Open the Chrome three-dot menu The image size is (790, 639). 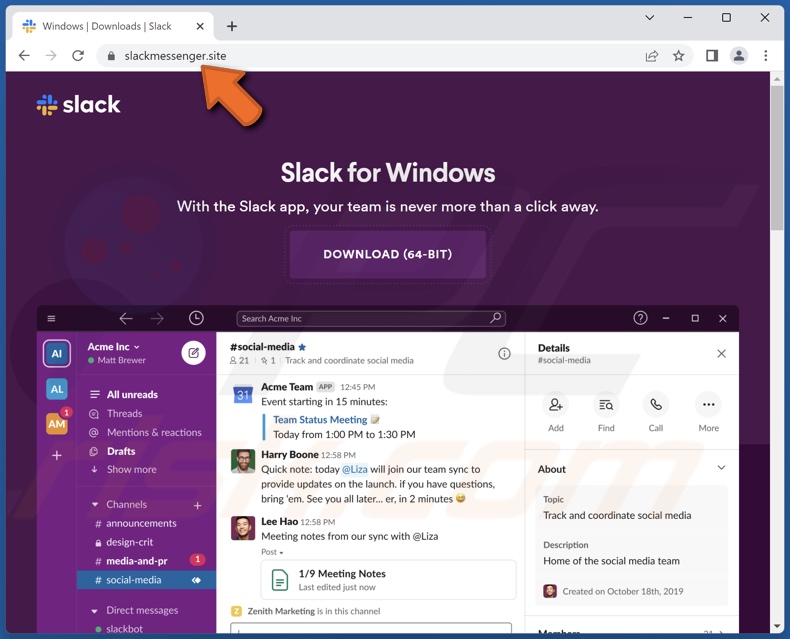(765, 55)
